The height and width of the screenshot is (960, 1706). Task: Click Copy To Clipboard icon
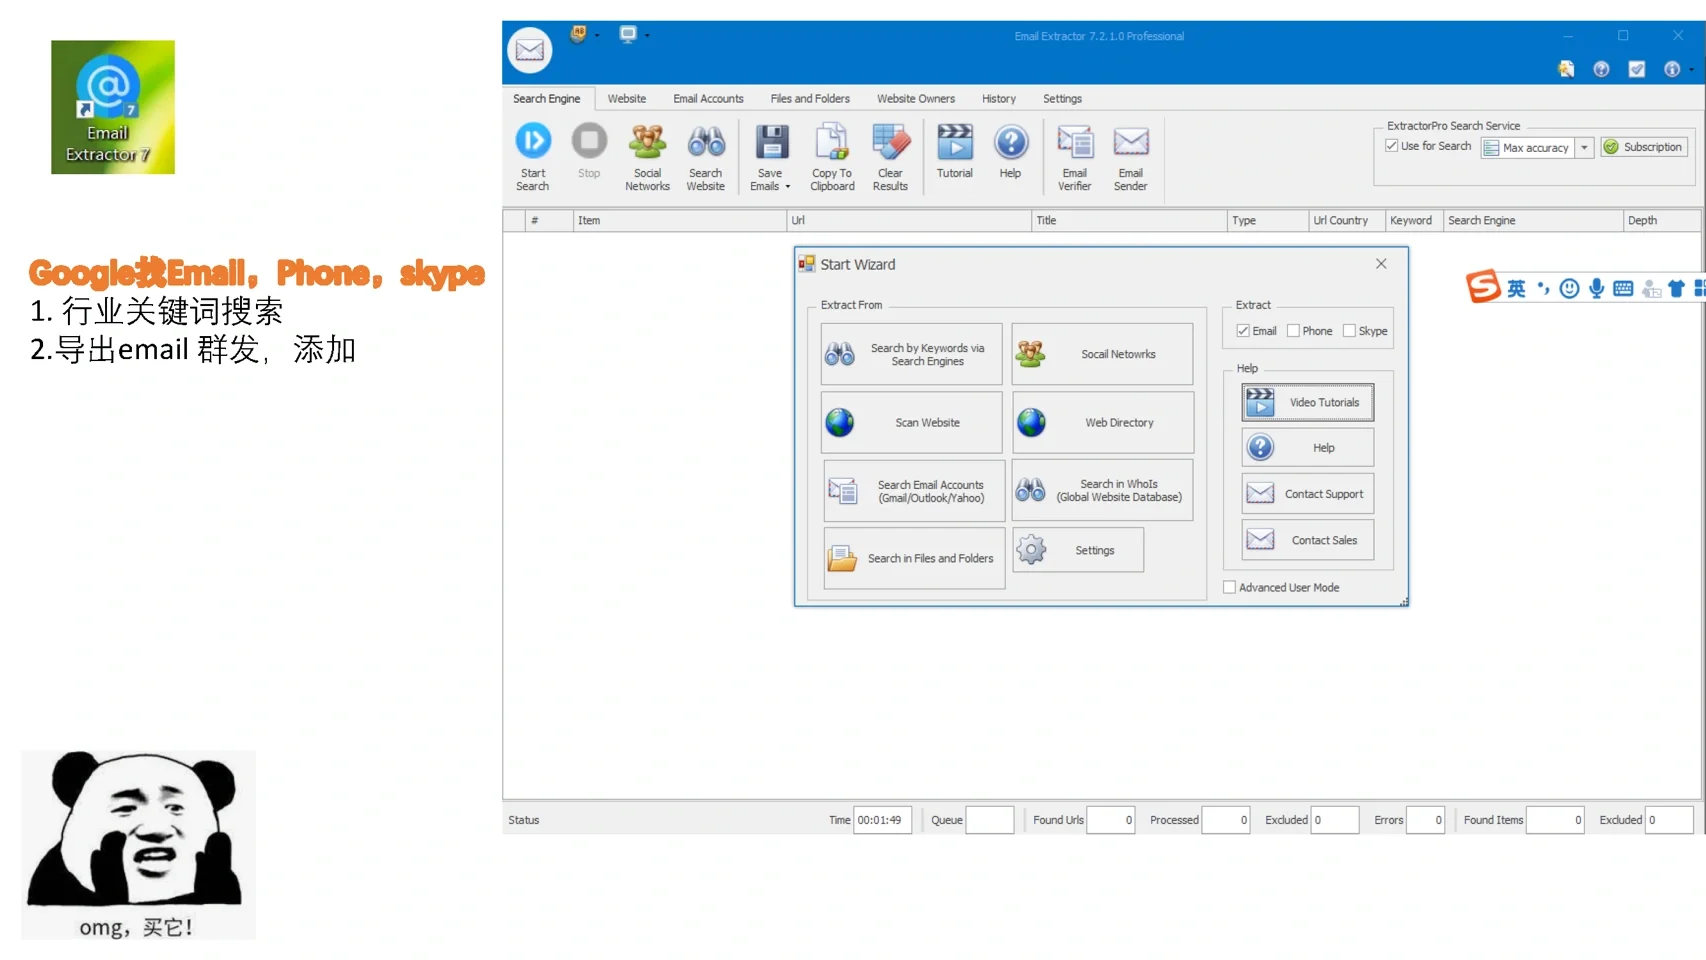coord(832,142)
